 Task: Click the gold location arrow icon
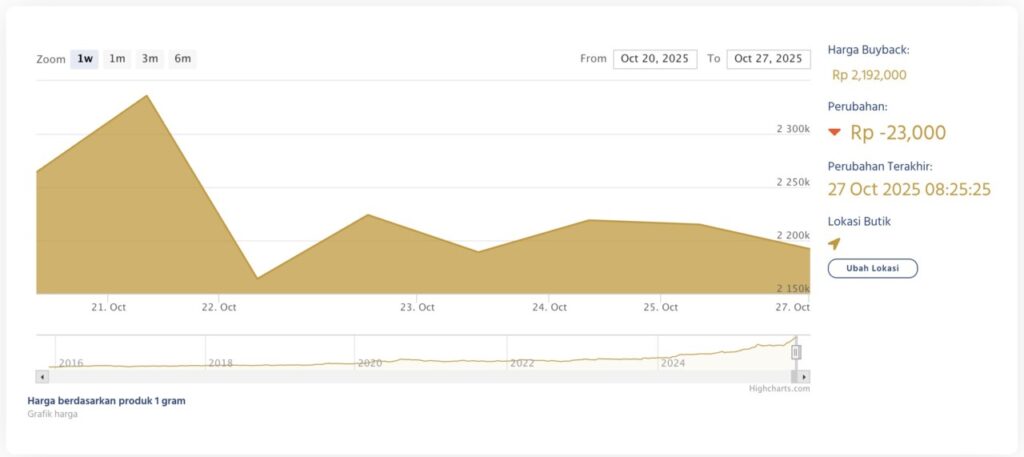(834, 243)
